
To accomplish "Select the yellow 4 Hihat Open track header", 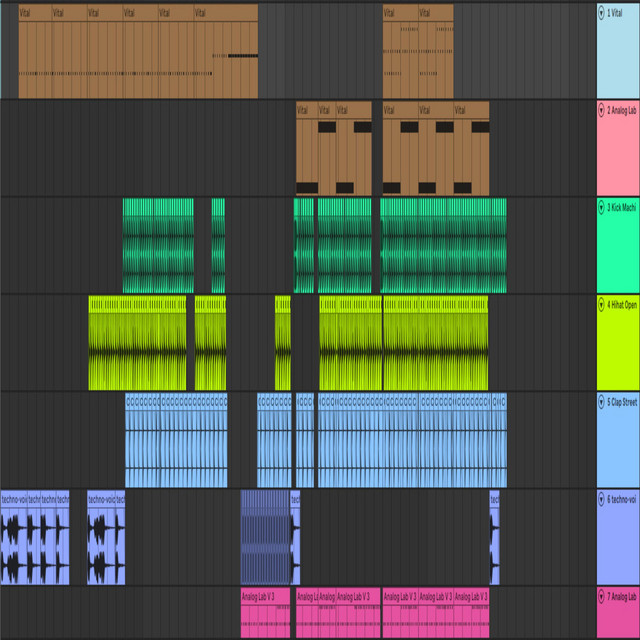I will 618,342.
